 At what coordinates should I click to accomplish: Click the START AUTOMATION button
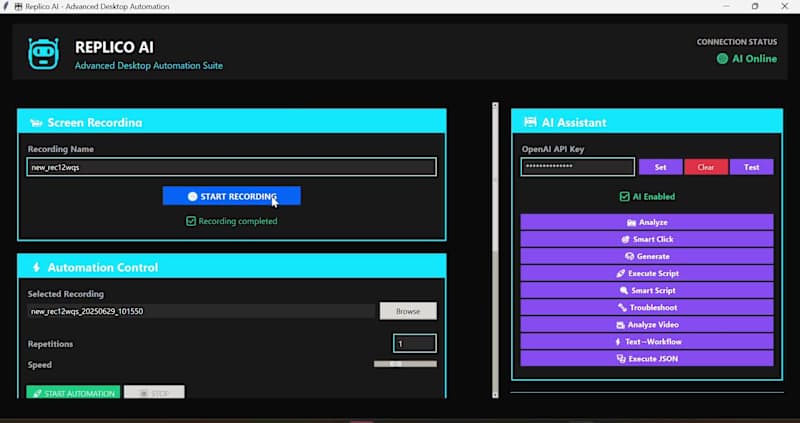[73, 392]
